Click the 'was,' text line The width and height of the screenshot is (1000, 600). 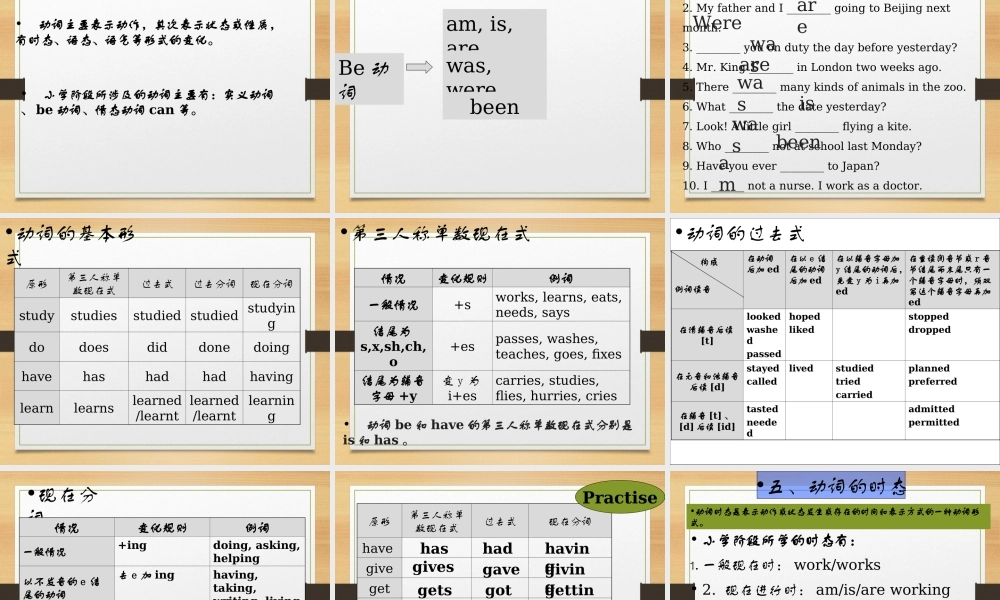[469, 66]
